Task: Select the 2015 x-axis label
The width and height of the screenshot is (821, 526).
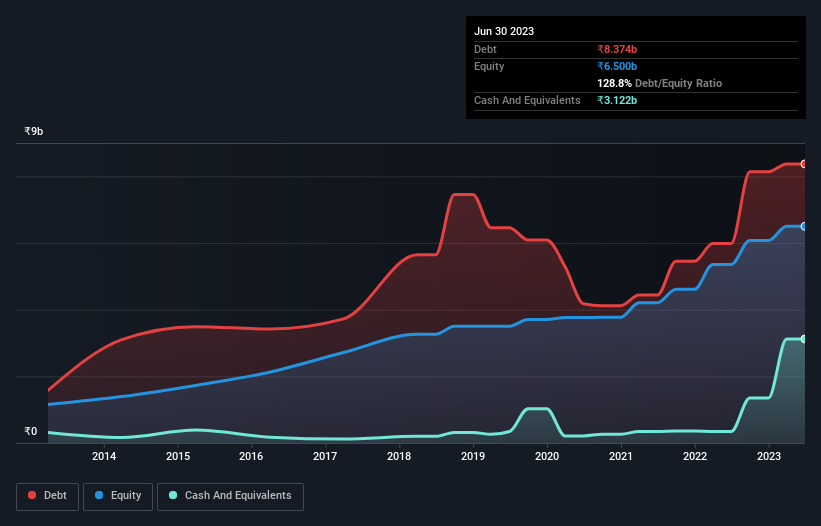Action: pos(178,456)
